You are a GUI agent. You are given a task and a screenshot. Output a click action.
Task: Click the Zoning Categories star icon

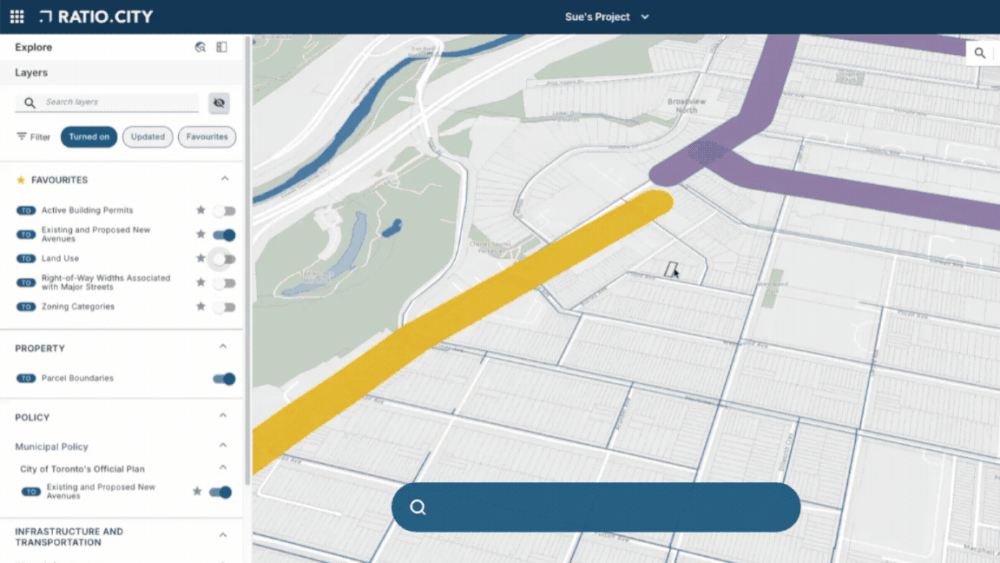200,306
